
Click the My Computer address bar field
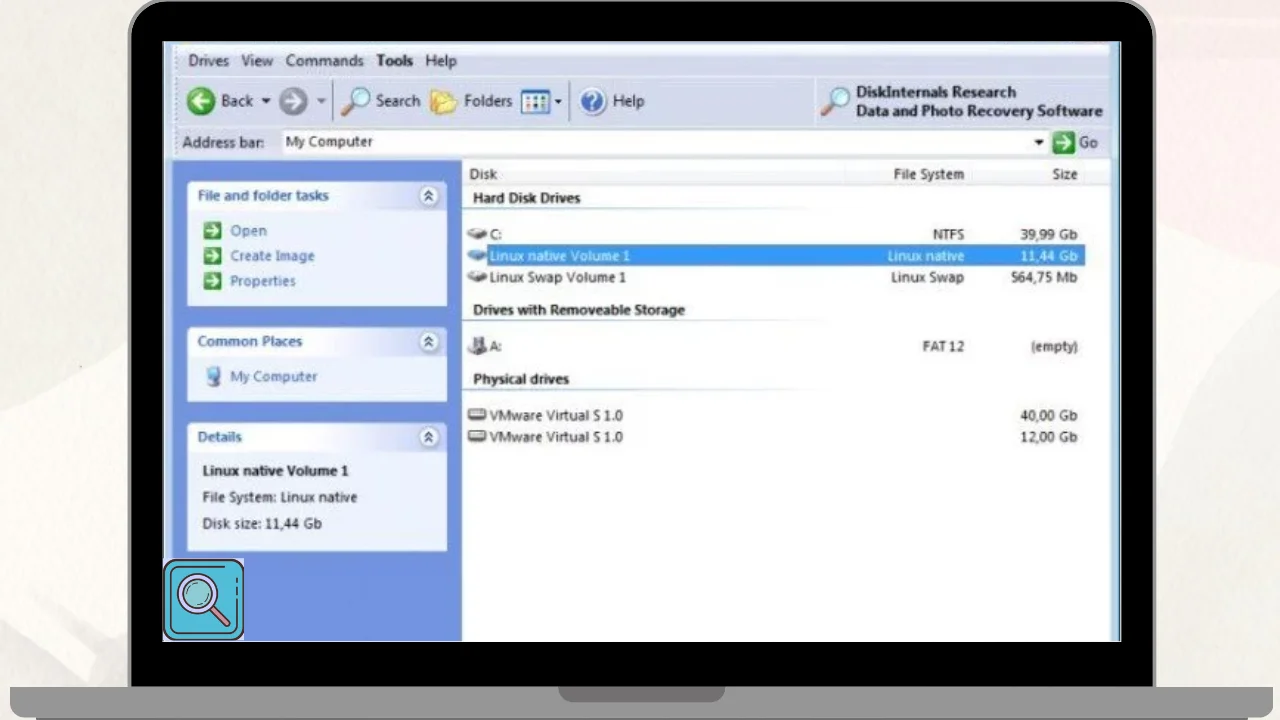pos(650,142)
